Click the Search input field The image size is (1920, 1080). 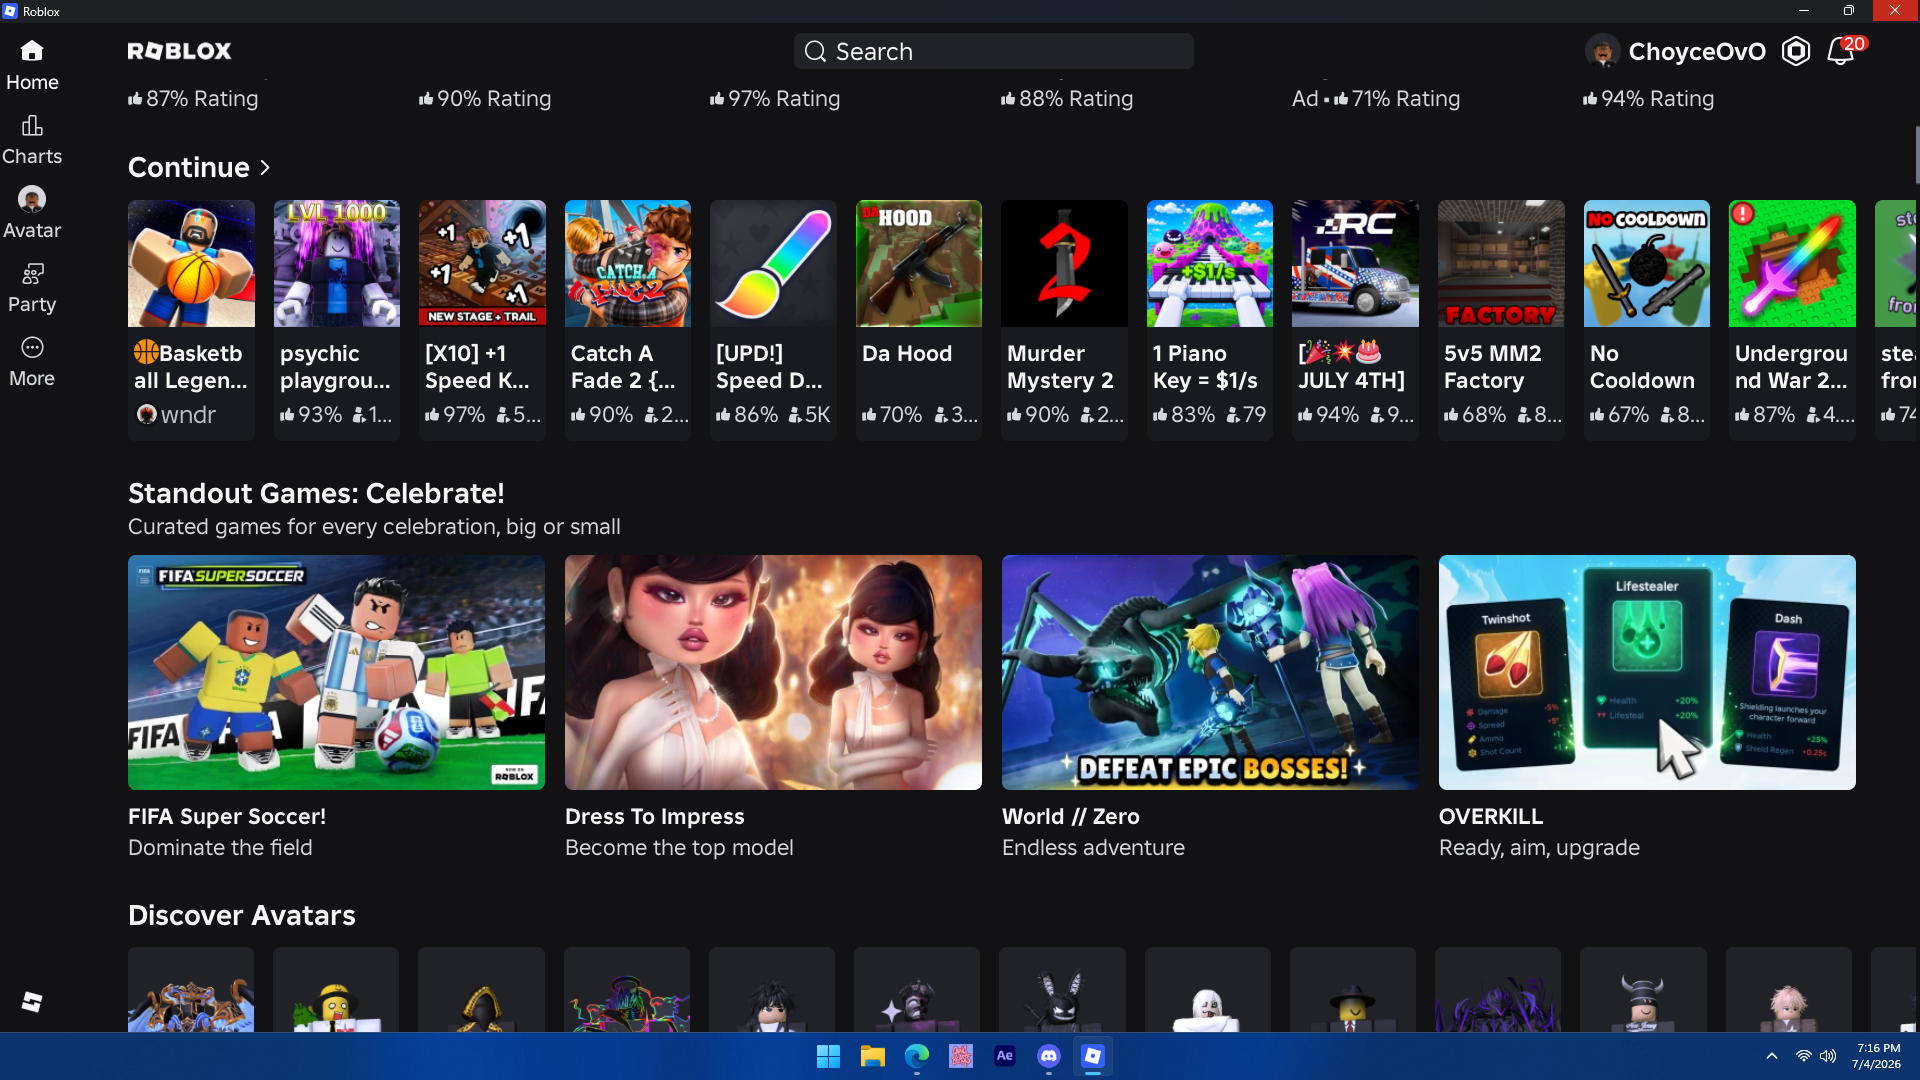pos(994,51)
